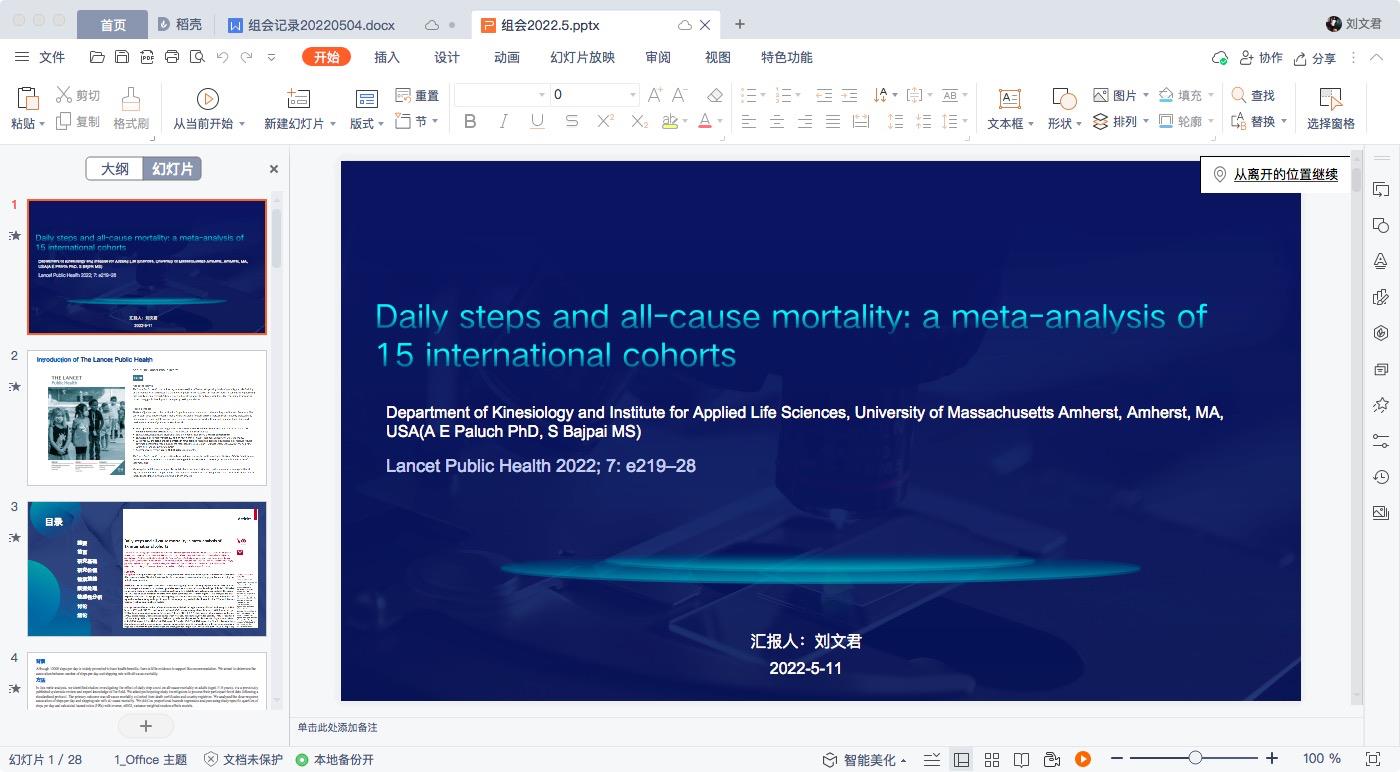This screenshot has height=772, width=1400.
Task: Expand the 新建幻灯片 dropdown arrow
Action: pos(331,124)
